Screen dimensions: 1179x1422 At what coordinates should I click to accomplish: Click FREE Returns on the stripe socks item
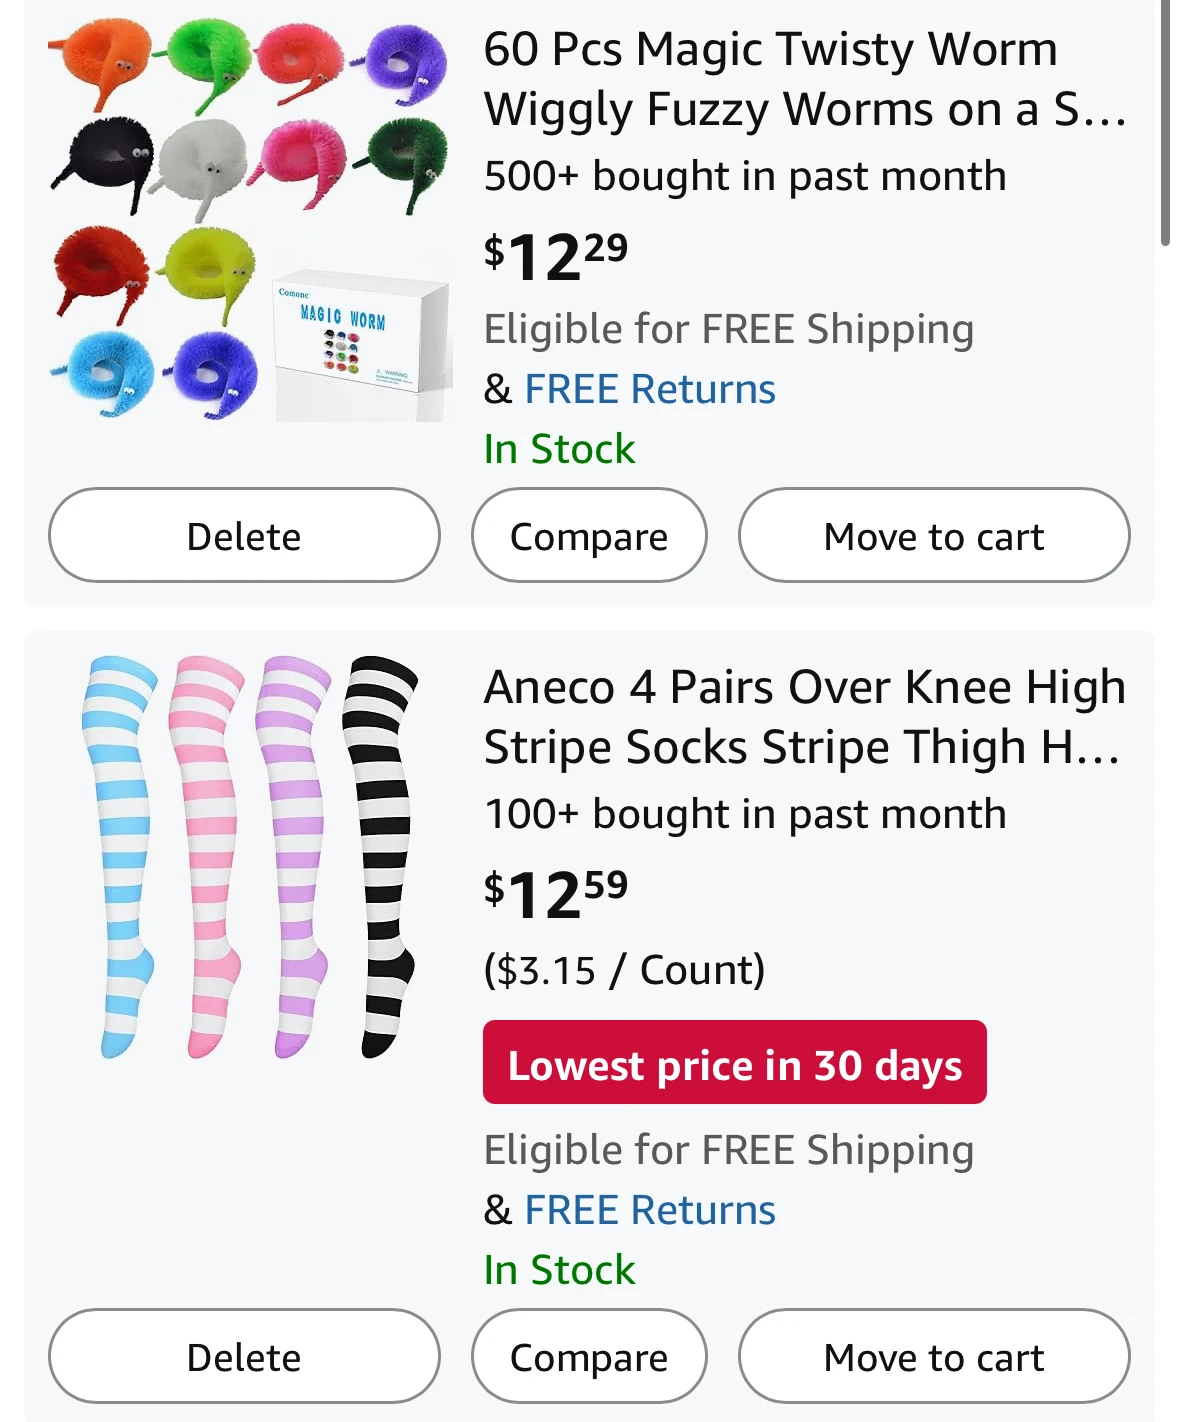(x=646, y=1210)
